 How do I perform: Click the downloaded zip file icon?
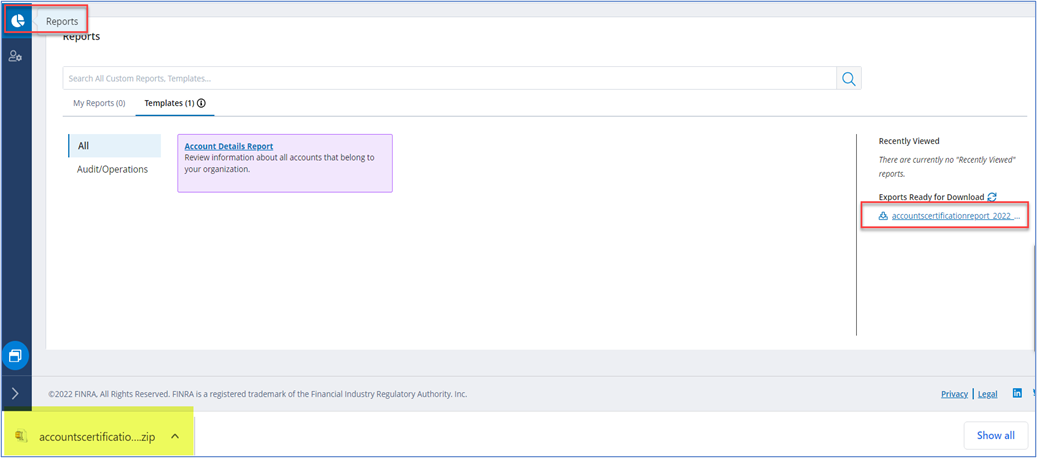pyautogui.click(x=22, y=436)
